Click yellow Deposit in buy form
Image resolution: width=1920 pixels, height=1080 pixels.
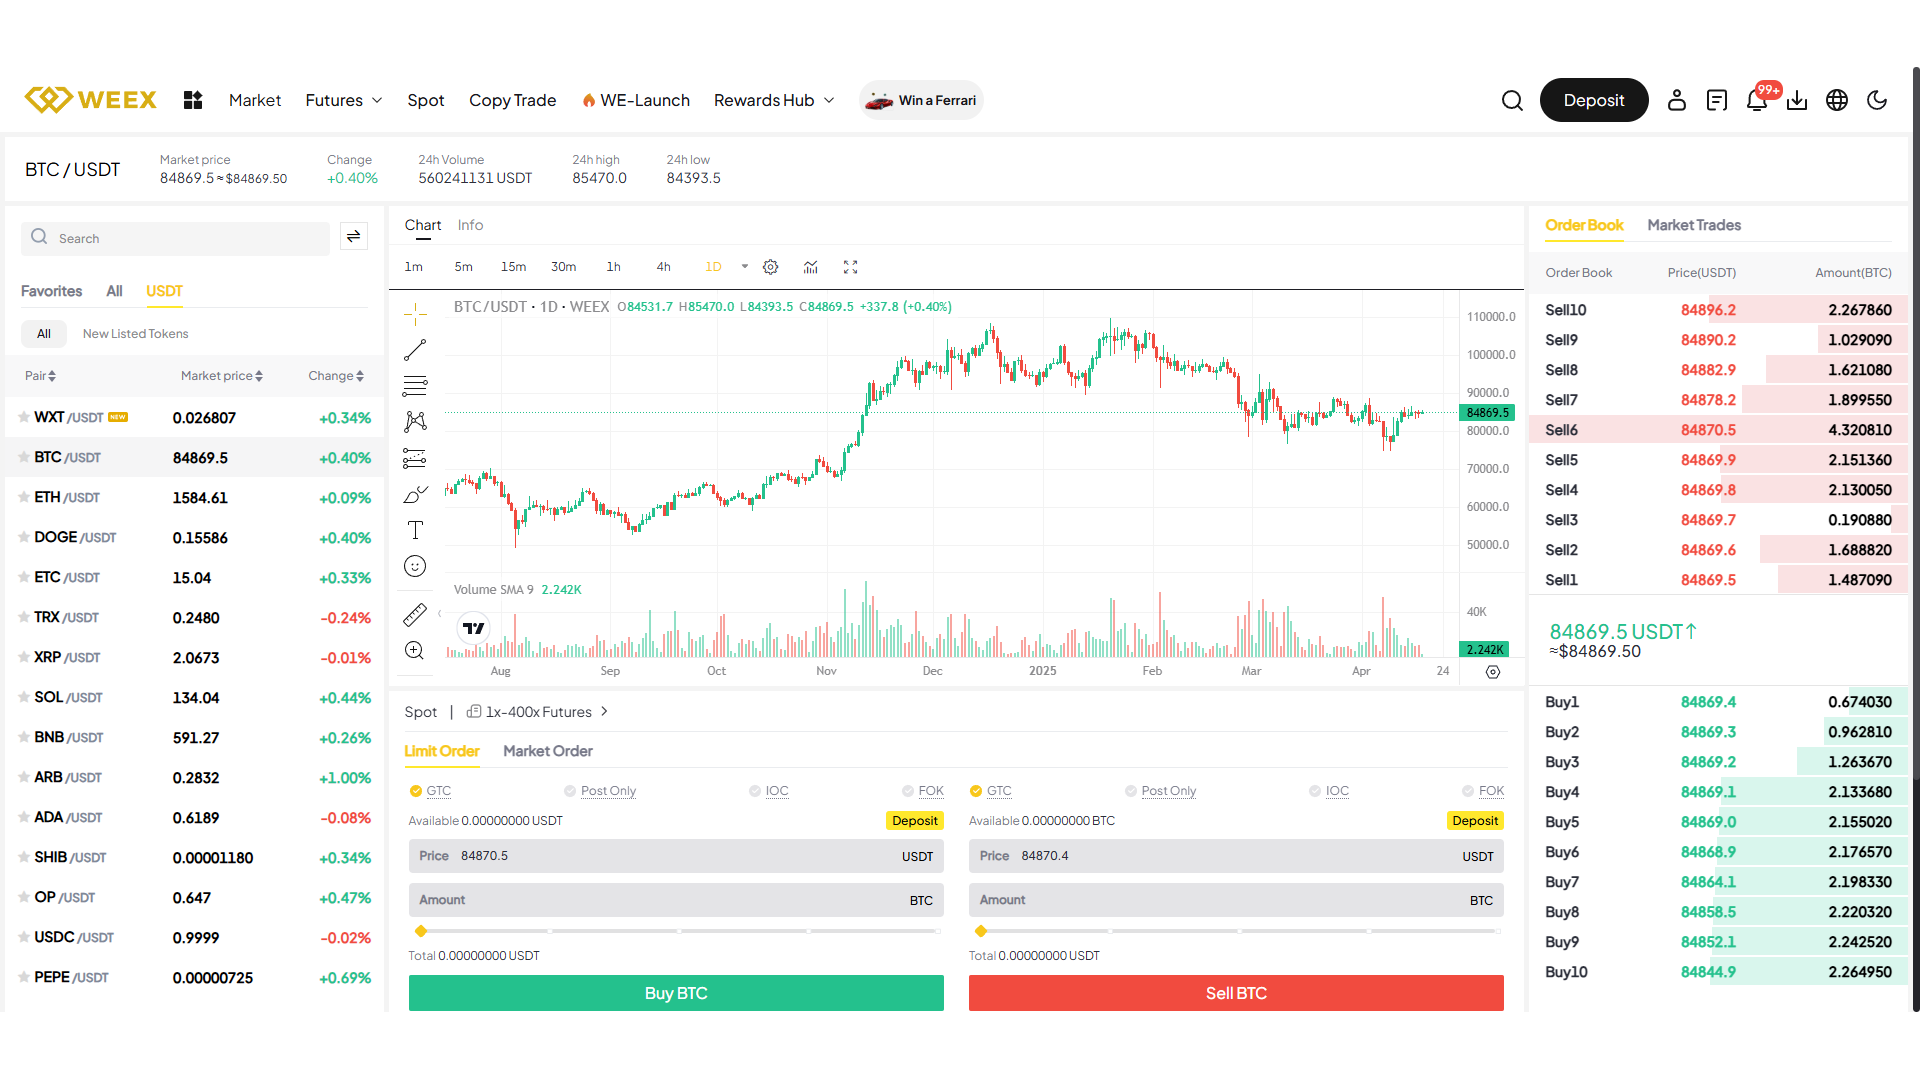coord(915,821)
